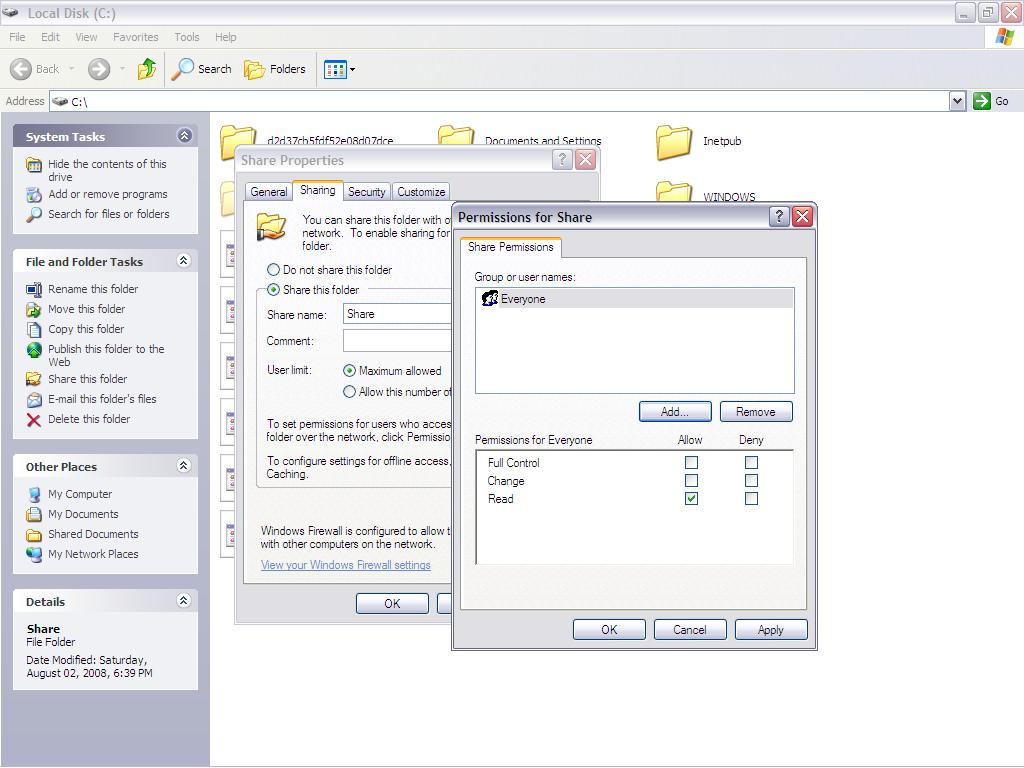Click help question mark in Permissions dialog

click(x=778, y=216)
